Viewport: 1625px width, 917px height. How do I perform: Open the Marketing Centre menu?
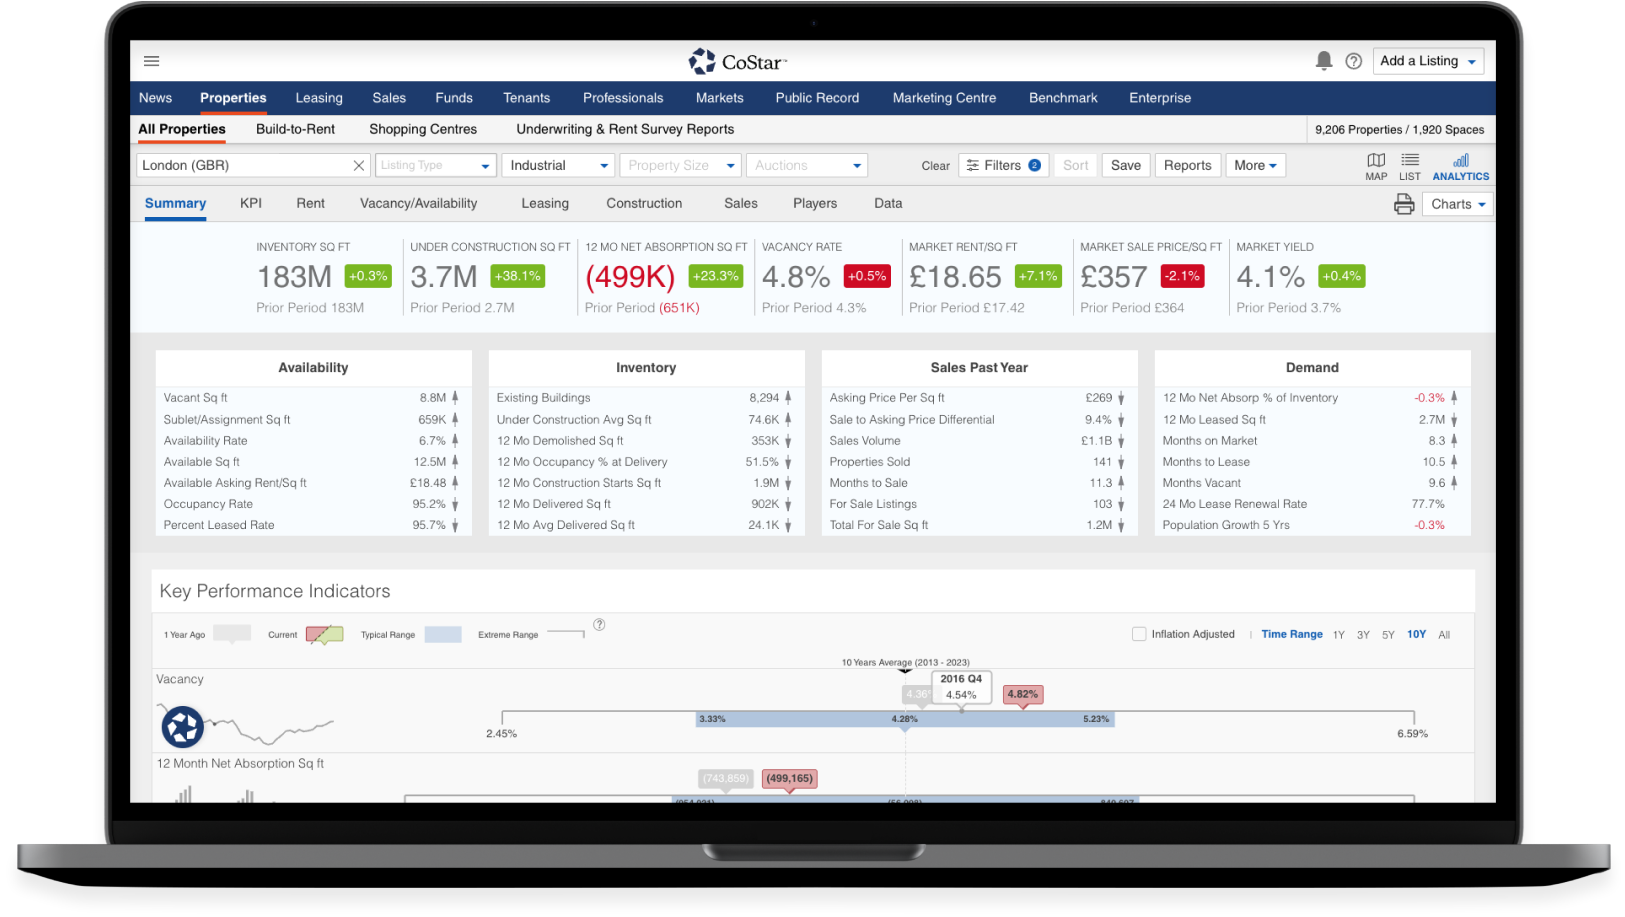944,98
